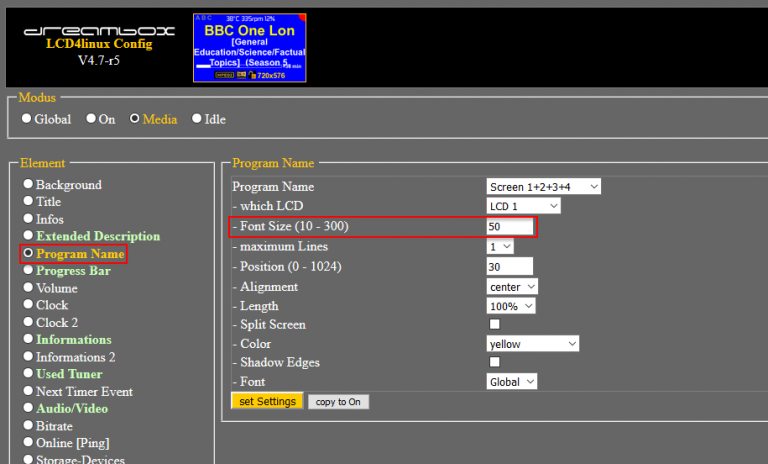Click the LCD preview thumbnail for BBC One Lon

pos(249,47)
